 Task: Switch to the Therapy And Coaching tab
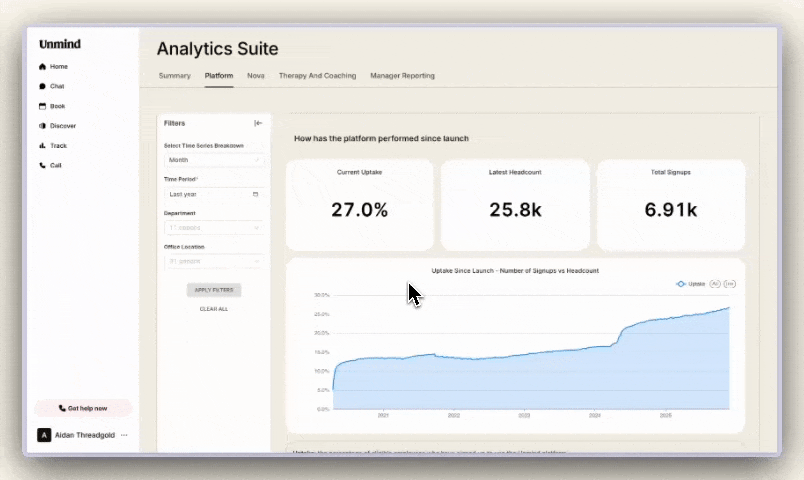point(317,76)
